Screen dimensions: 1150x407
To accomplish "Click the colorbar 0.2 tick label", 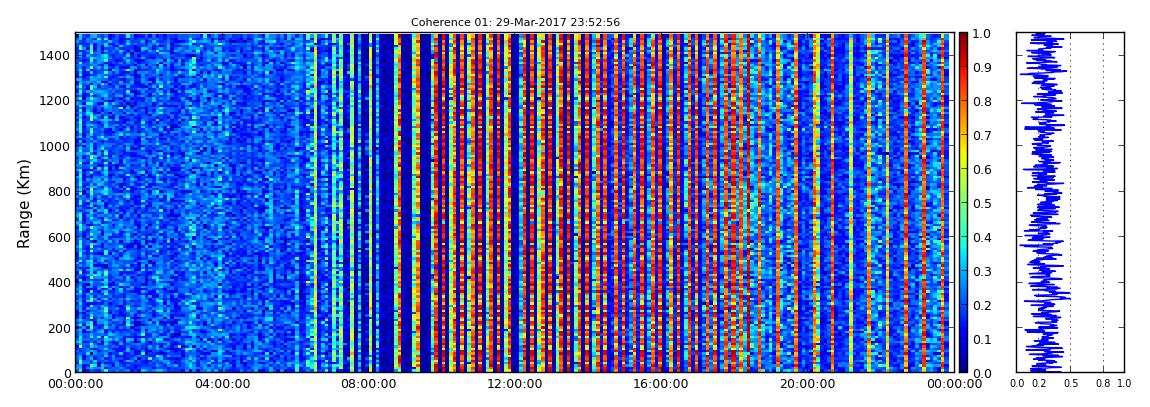I will coord(981,305).
